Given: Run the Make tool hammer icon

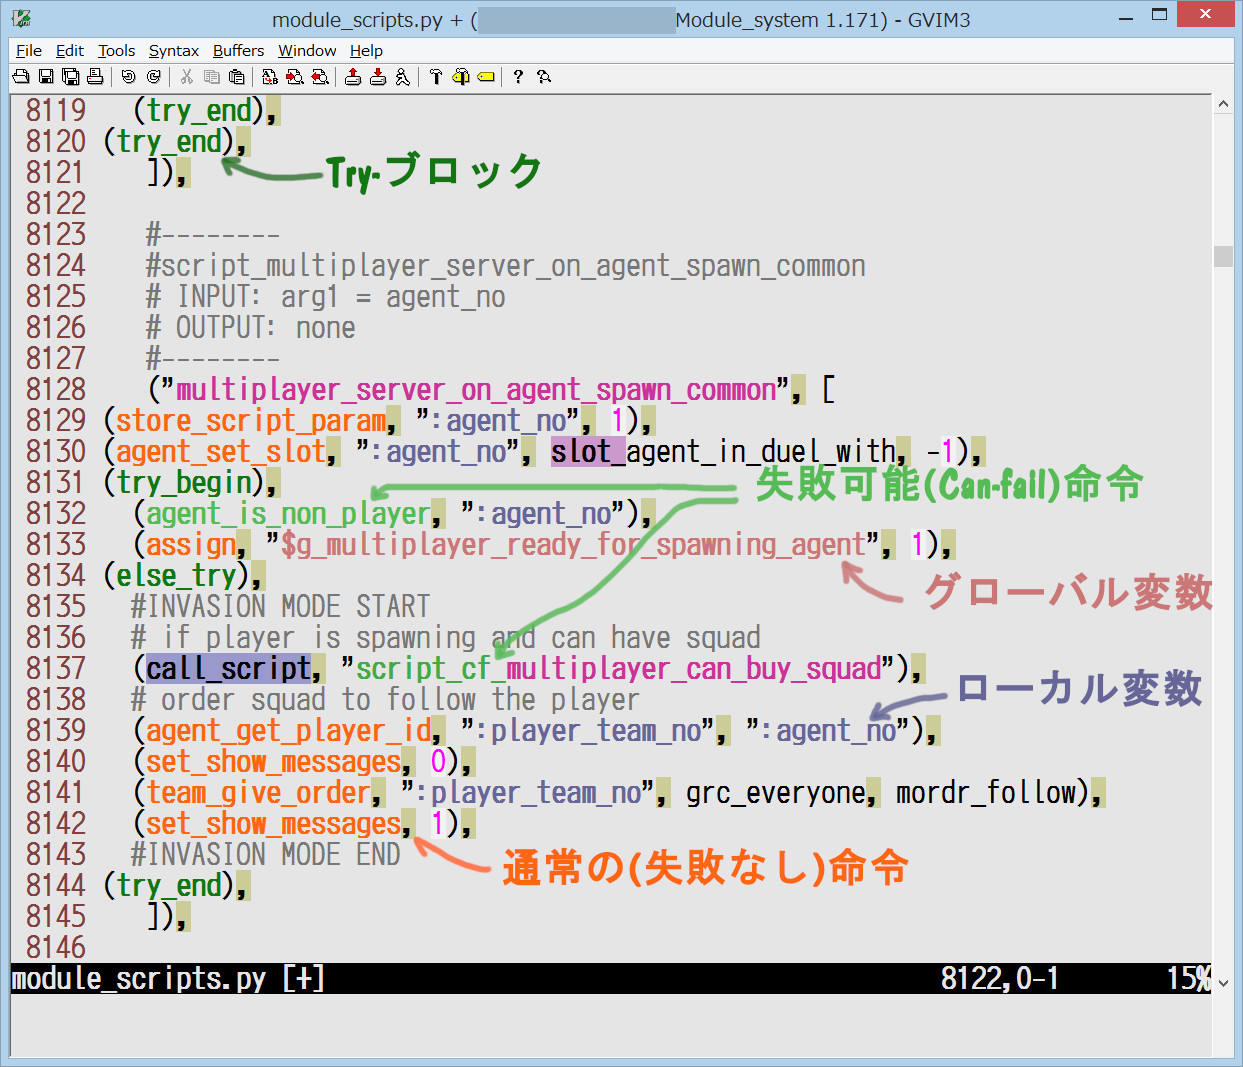Looking at the screenshot, I should [436, 77].
